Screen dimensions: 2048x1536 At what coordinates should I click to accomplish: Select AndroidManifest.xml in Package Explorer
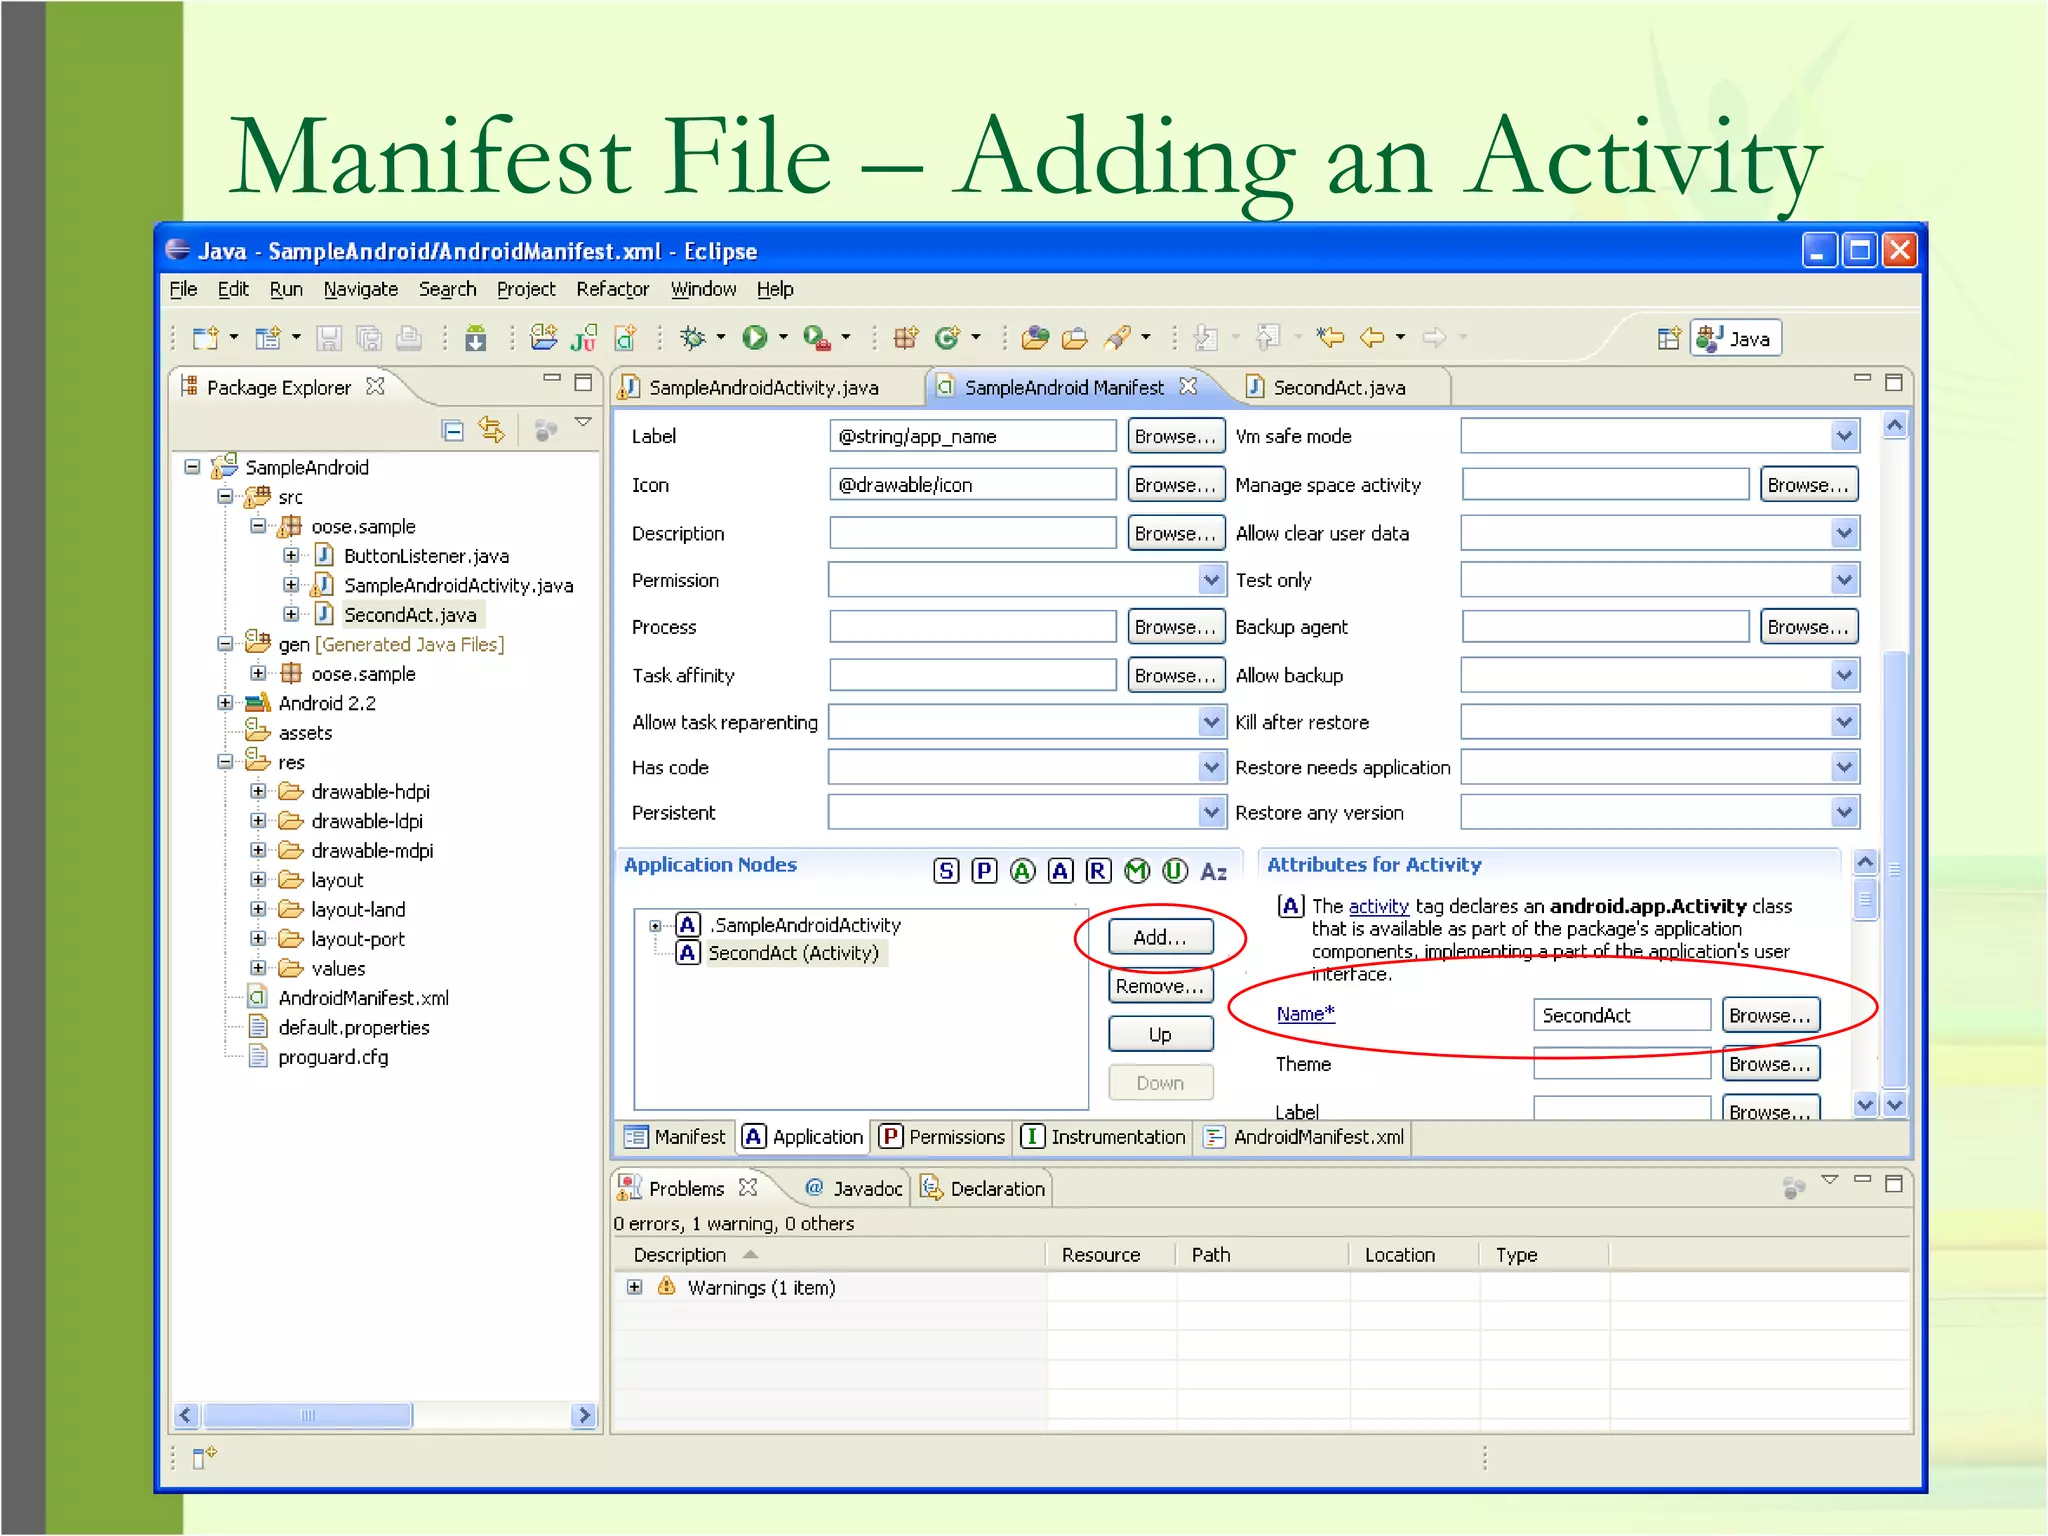(x=363, y=998)
